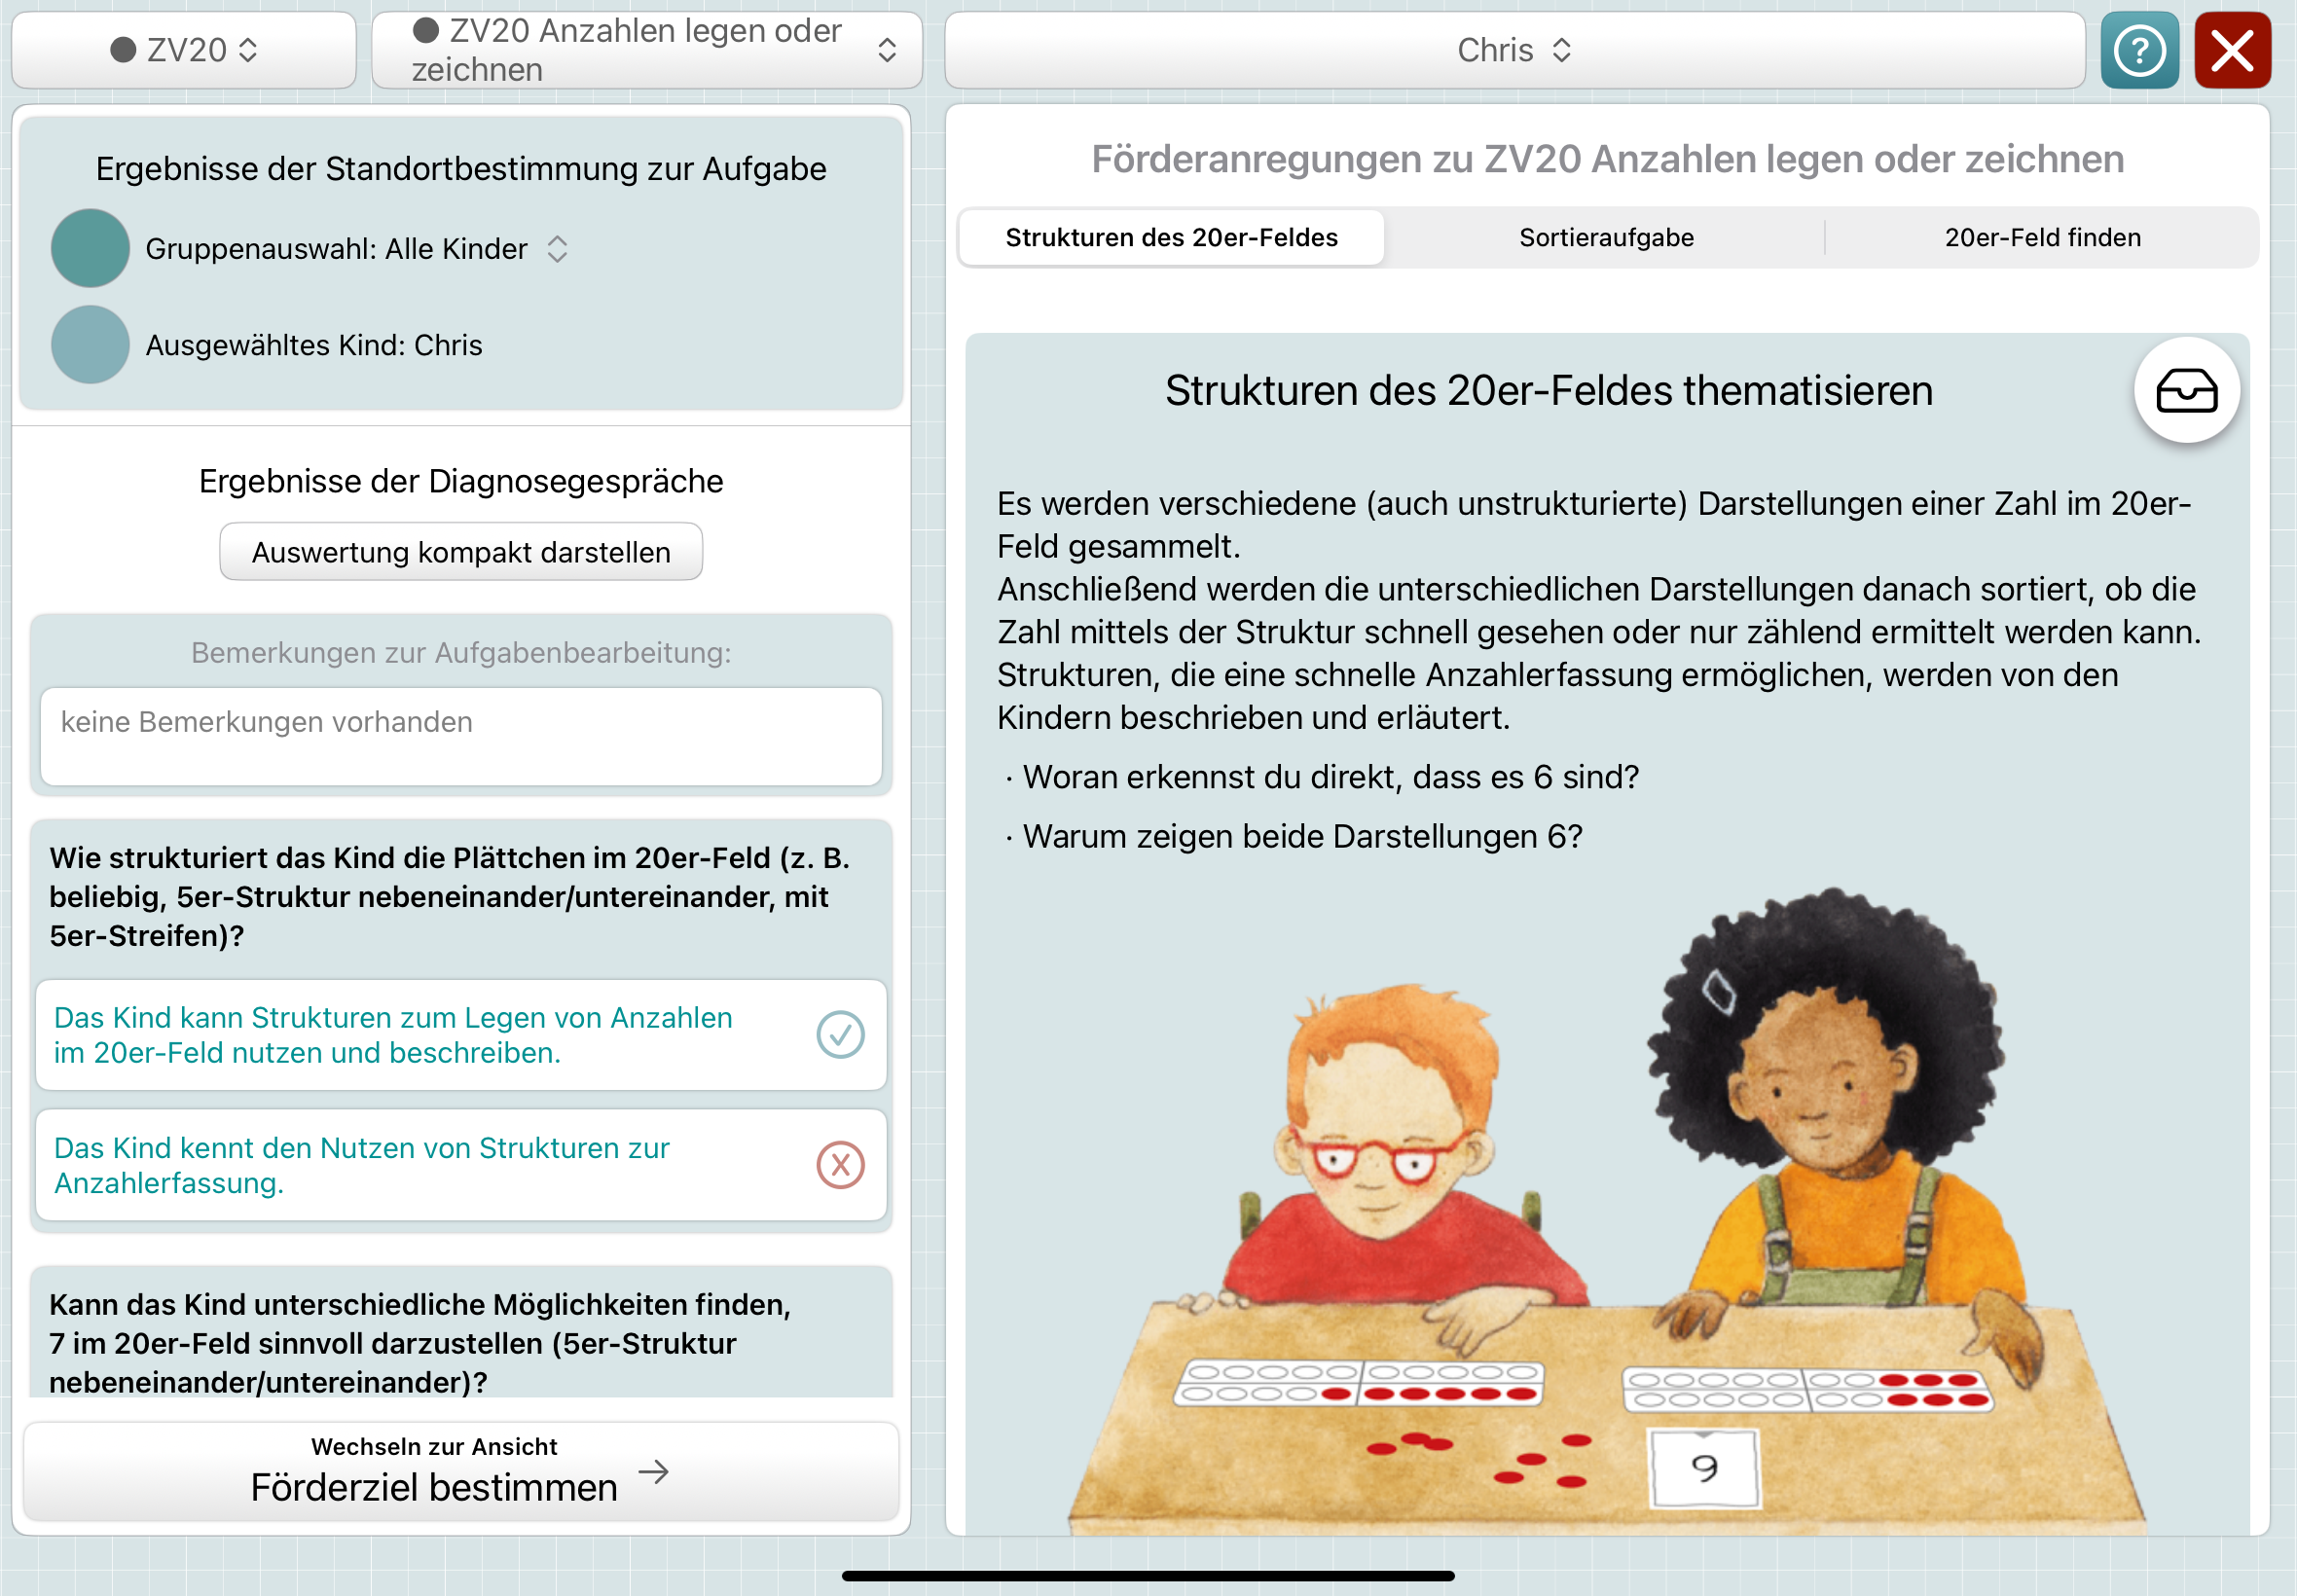
Task: Select the Alle Kinder group color circle
Action: 90,248
